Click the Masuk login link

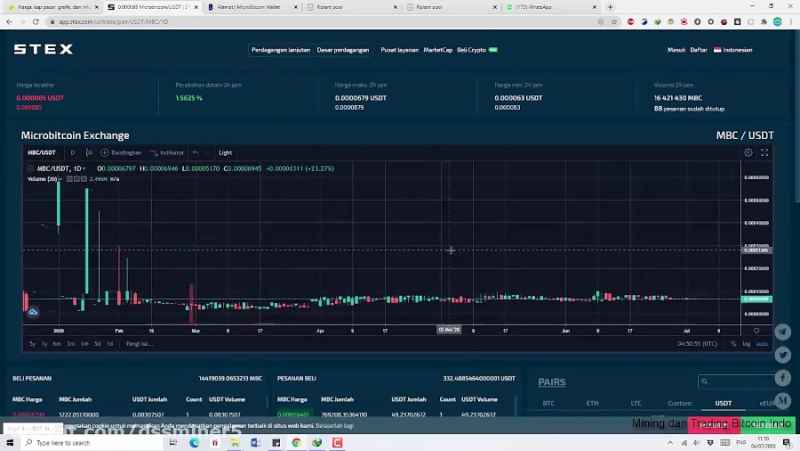[x=676, y=50]
